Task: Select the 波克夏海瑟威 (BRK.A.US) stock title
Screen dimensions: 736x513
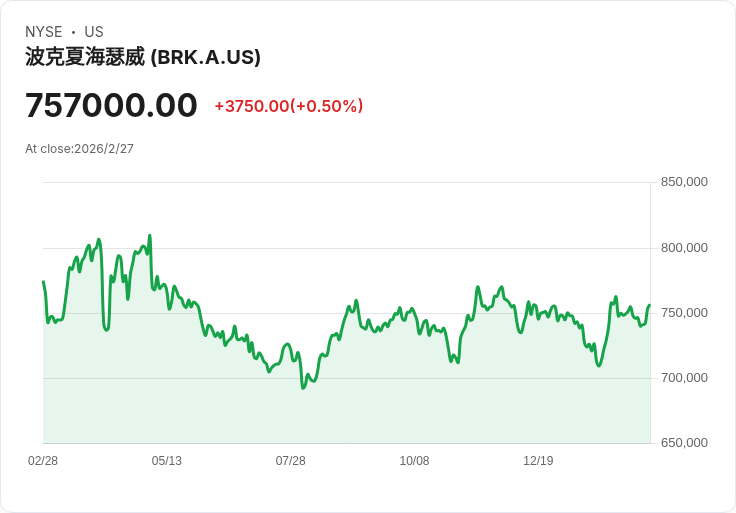Action: coord(143,57)
